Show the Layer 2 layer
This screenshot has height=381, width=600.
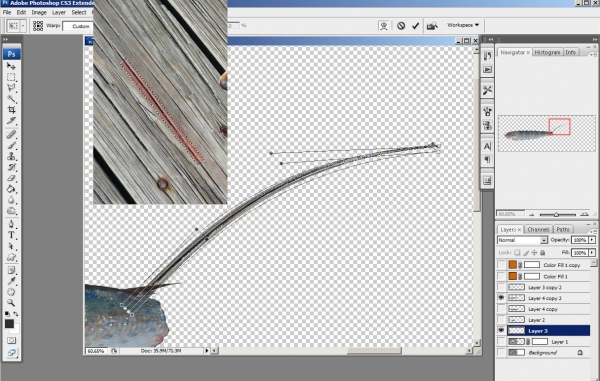pos(501,320)
